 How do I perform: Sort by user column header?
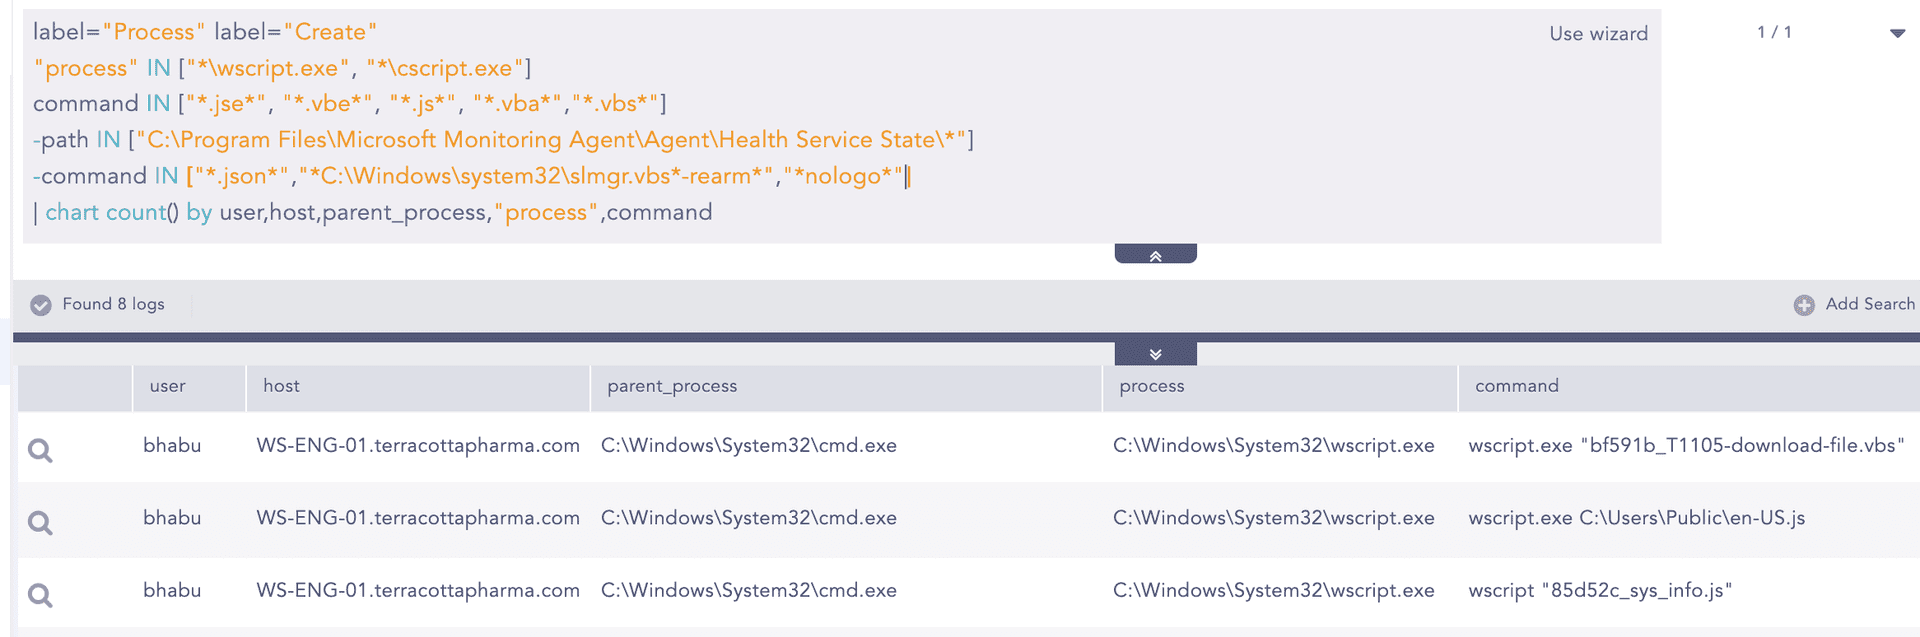pyautogui.click(x=167, y=386)
